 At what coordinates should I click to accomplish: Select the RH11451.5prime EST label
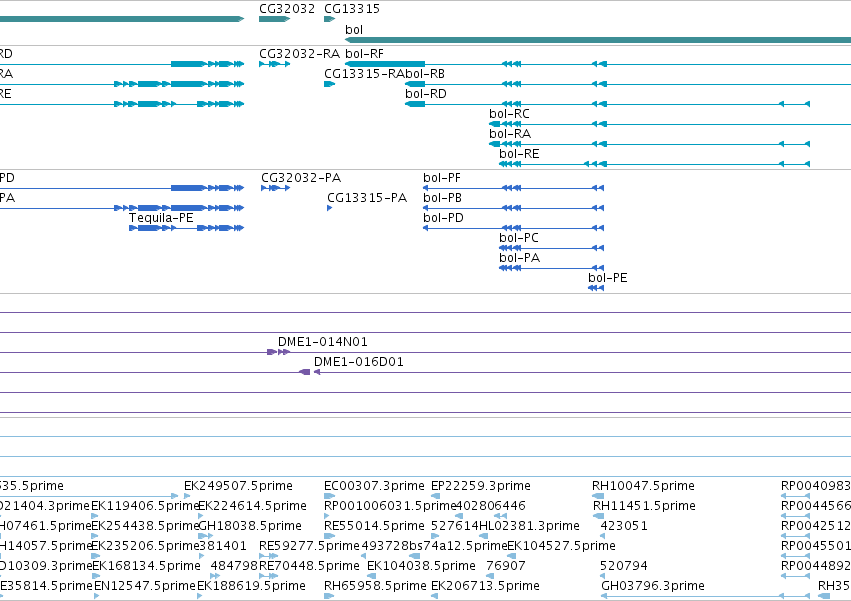(x=644, y=506)
